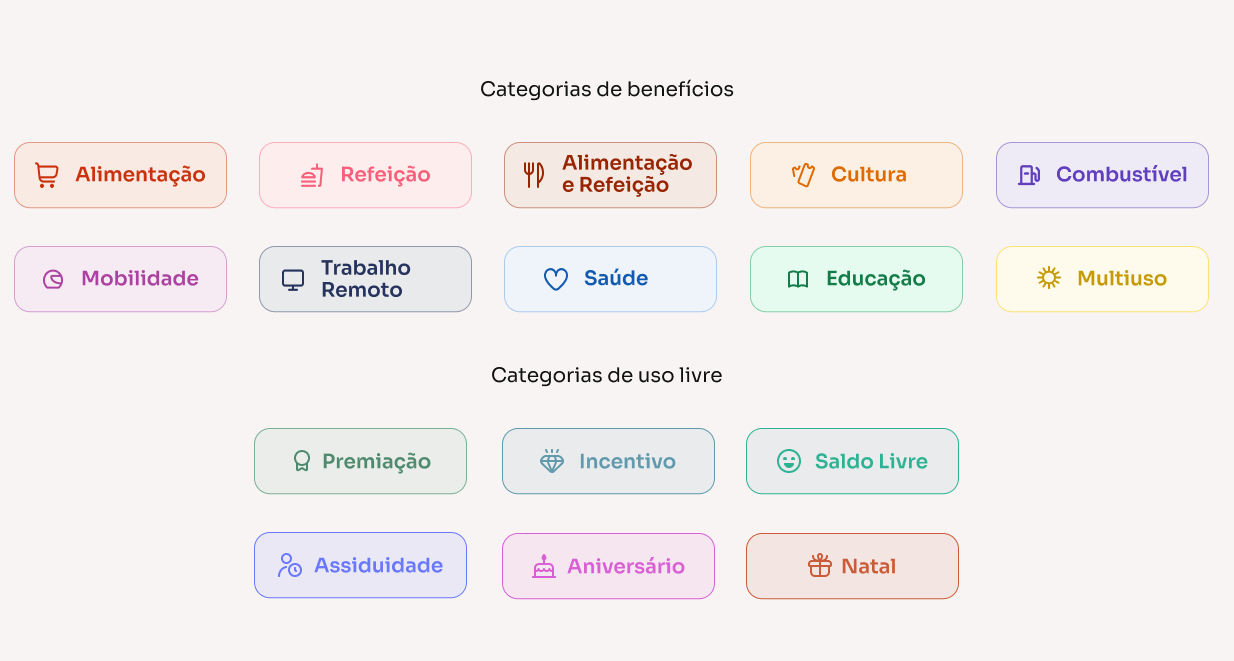Image resolution: width=1234 pixels, height=661 pixels.
Task: Pick the Assiduidade category
Action: pos(360,565)
